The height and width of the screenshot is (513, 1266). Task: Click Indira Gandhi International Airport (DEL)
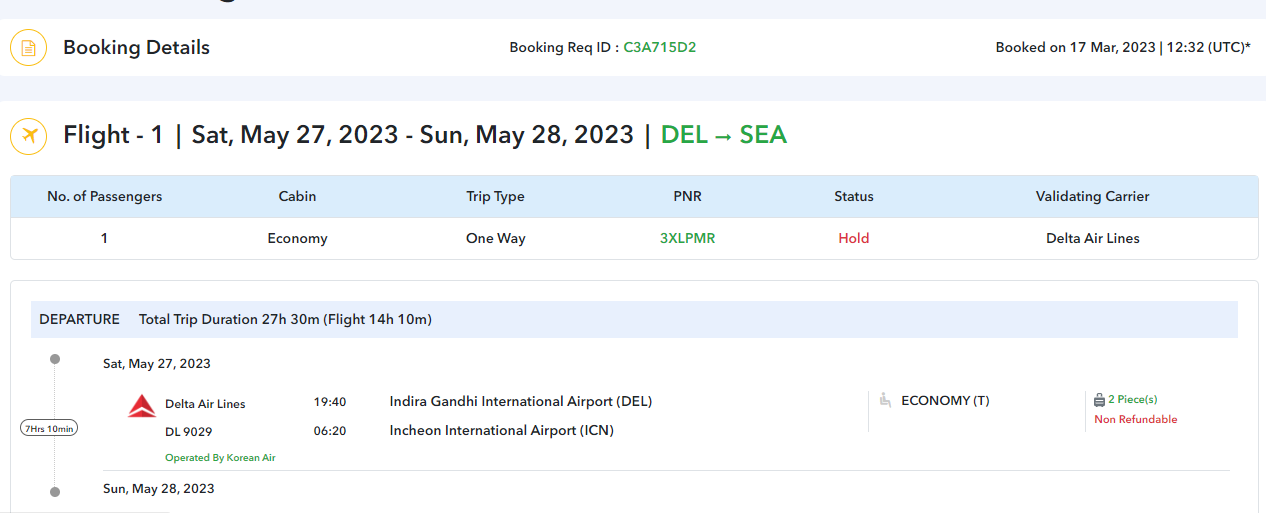click(520, 402)
